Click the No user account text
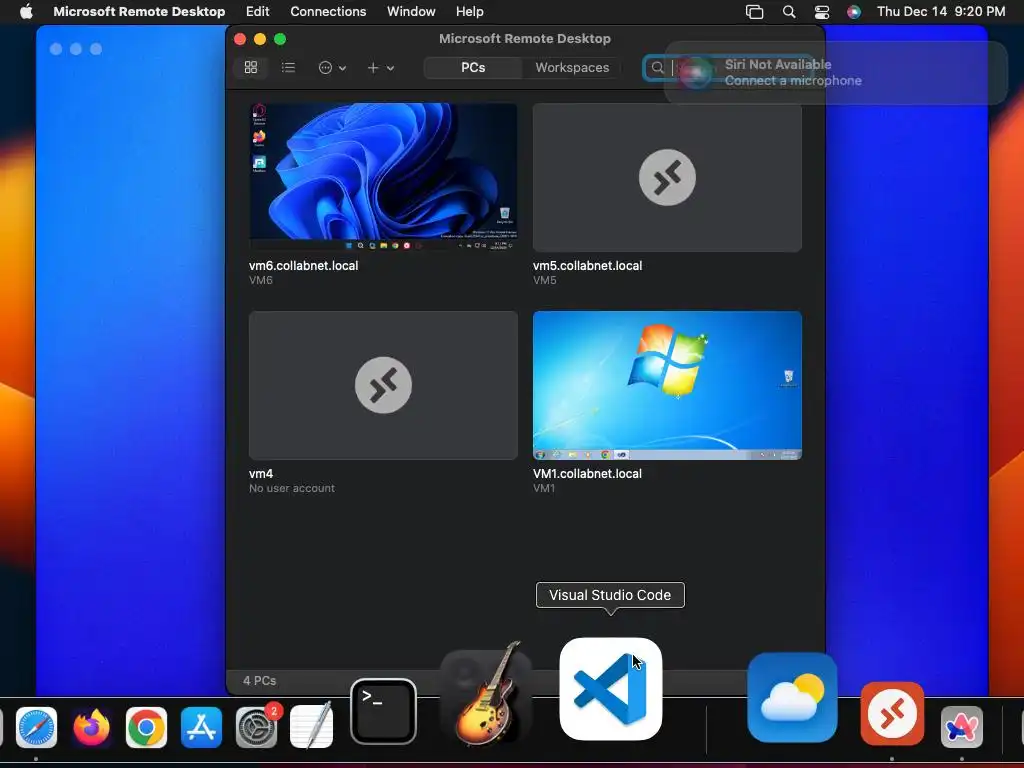Image resolution: width=1024 pixels, height=768 pixels. tap(292, 488)
